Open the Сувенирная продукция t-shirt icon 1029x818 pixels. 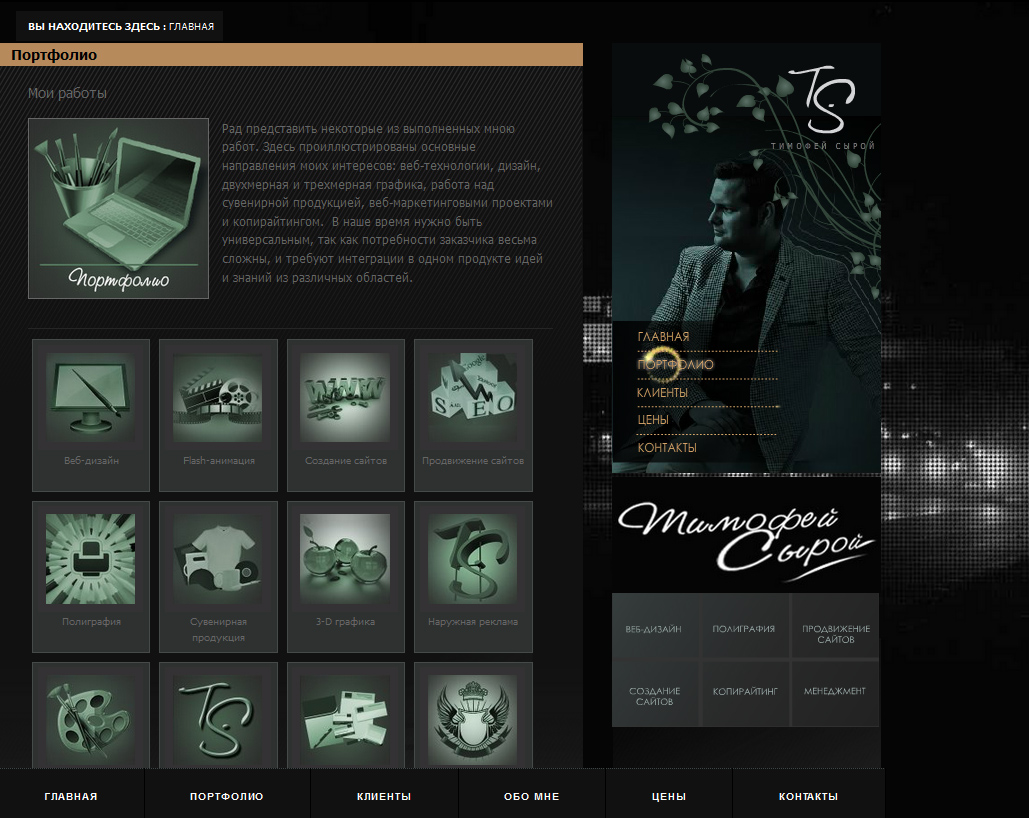218,559
